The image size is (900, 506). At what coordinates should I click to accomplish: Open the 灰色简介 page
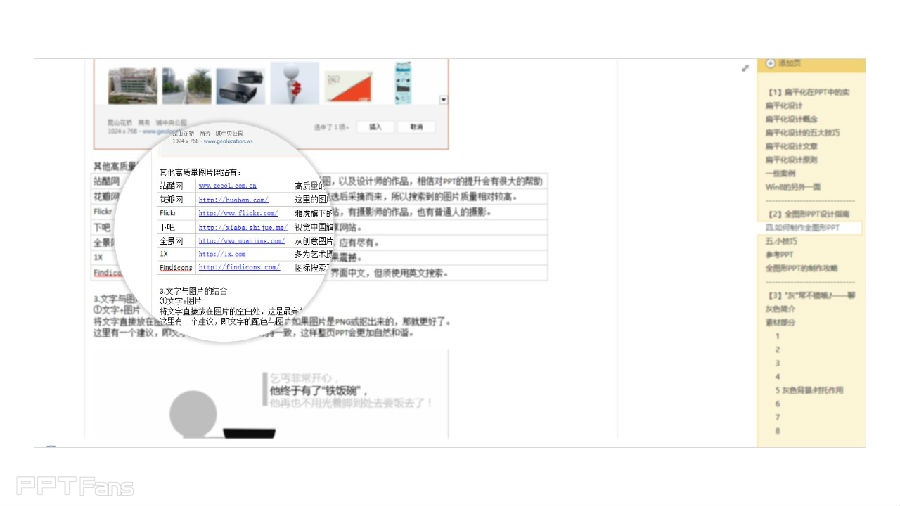tap(781, 309)
